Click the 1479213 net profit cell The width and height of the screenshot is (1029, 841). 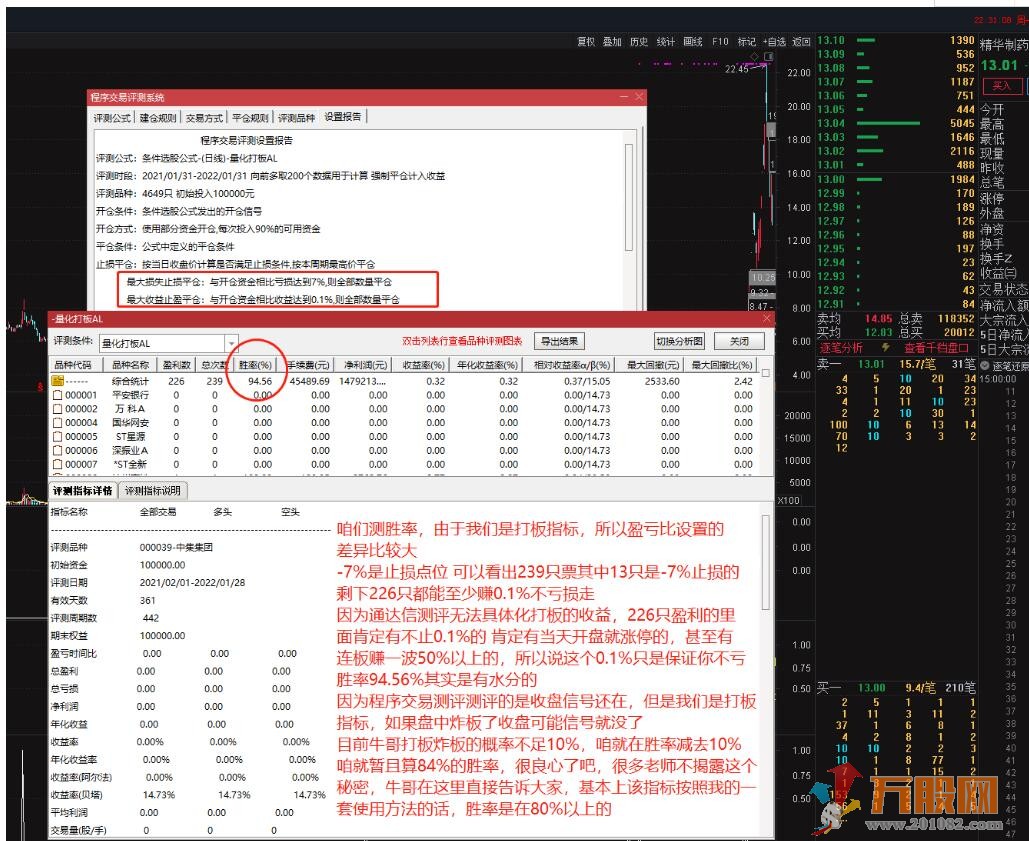point(362,381)
